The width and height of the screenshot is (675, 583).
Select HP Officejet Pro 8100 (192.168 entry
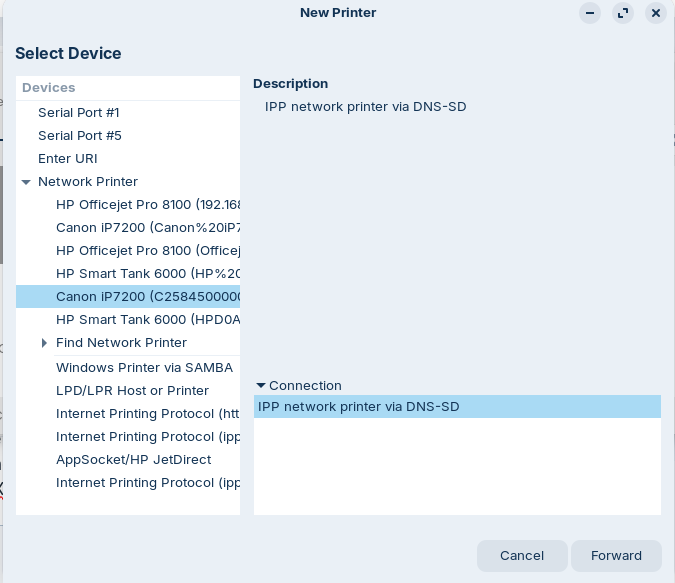148,205
